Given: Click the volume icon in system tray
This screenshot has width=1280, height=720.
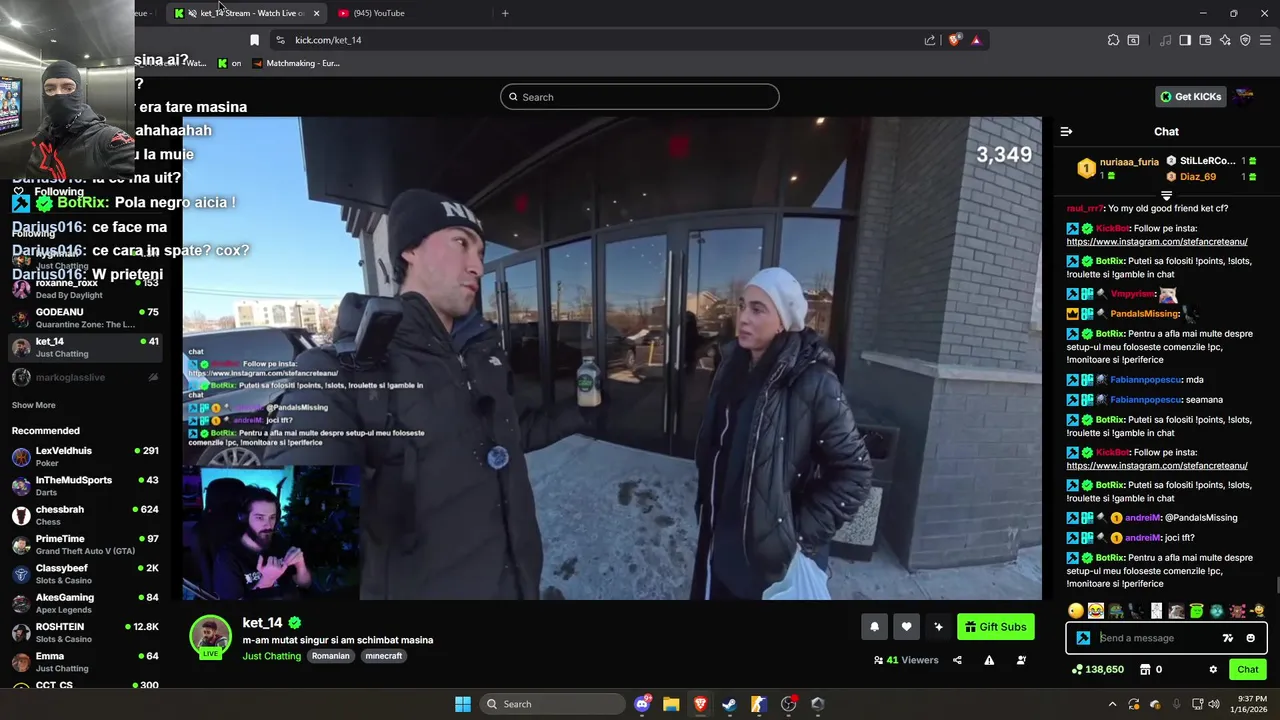Looking at the screenshot, I should point(1213,704).
